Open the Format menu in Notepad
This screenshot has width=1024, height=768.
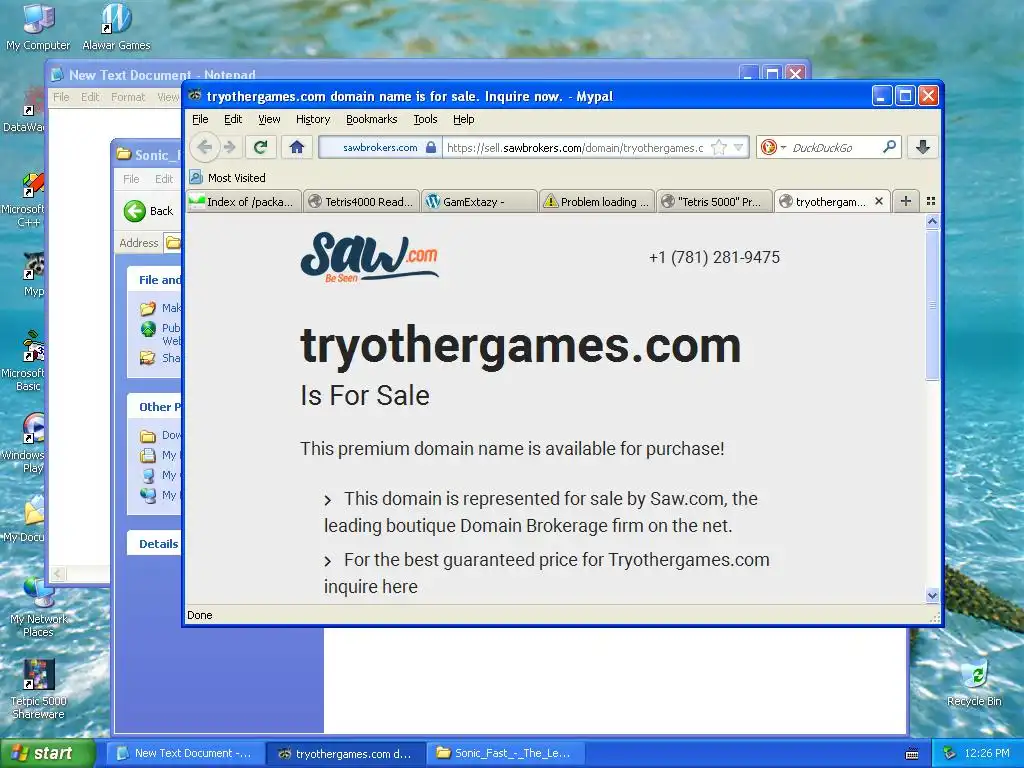click(x=128, y=97)
